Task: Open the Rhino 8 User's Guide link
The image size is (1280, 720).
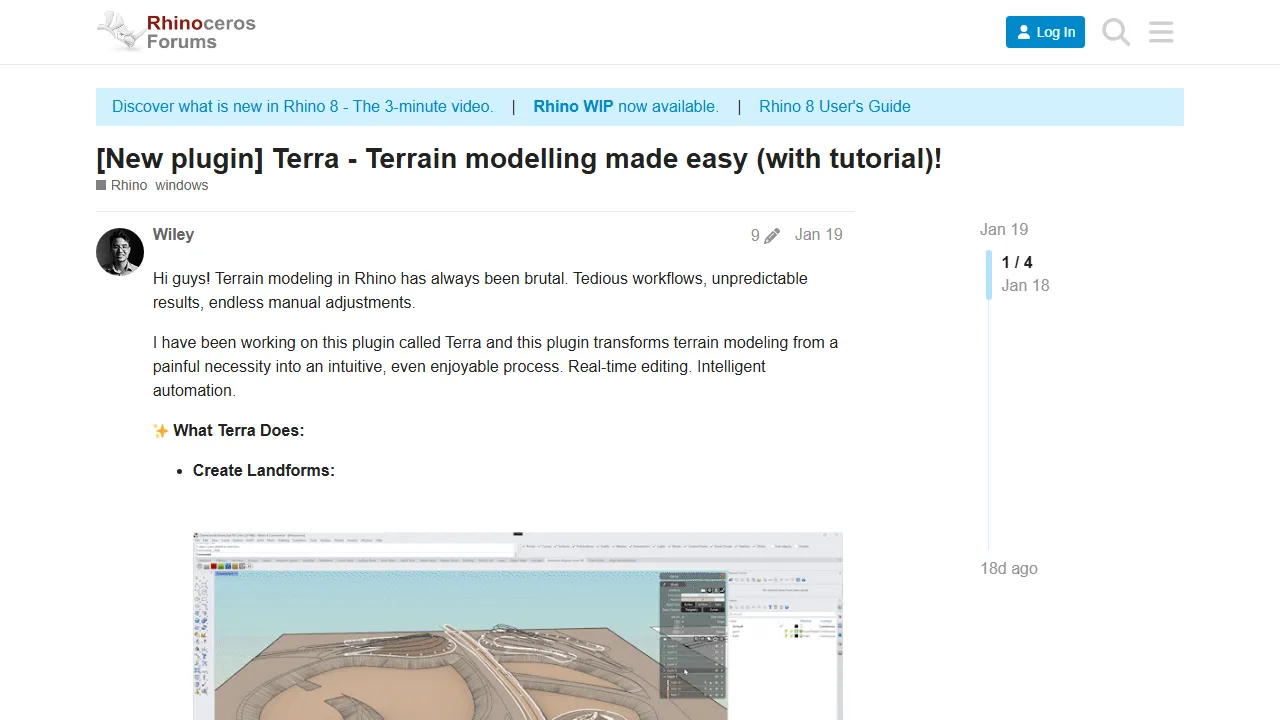Action: coord(835,106)
